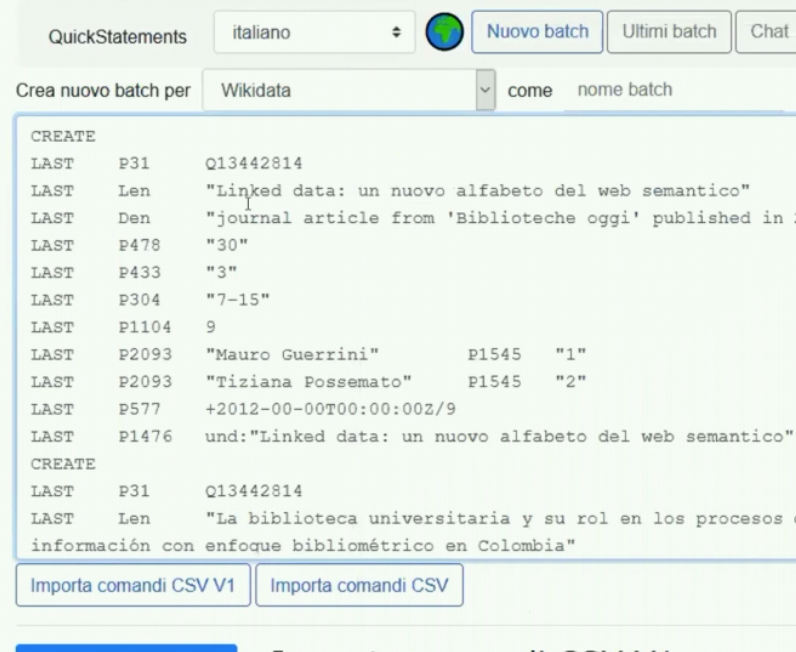This screenshot has height=652, width=796.
Task: Click the P478 "30" line
Action: pos(140,246)
